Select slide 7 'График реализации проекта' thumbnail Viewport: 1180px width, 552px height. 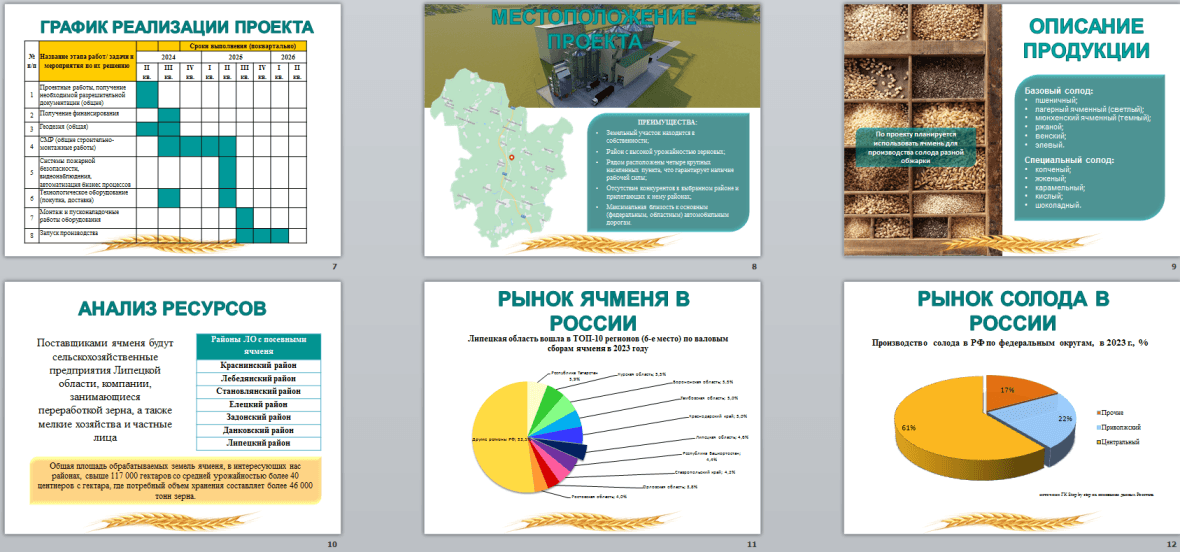coord(172,130)
